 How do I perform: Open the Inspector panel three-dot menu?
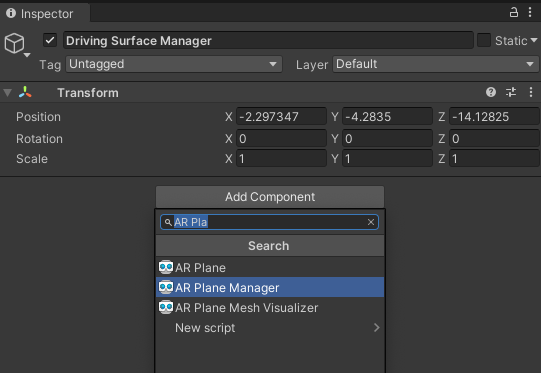click(x=530, y=12)
